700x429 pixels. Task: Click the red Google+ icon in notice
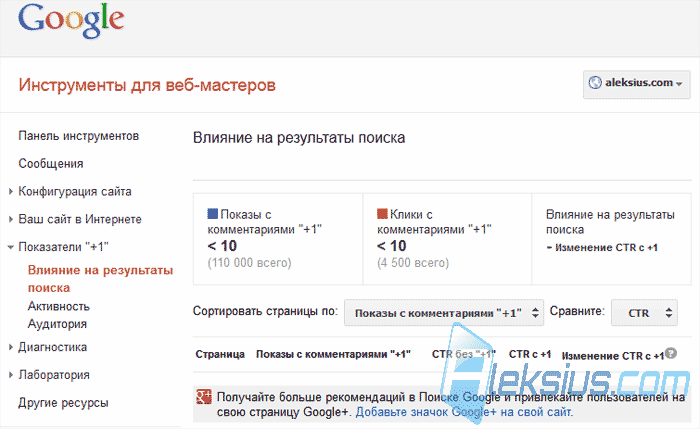[204, 396]
